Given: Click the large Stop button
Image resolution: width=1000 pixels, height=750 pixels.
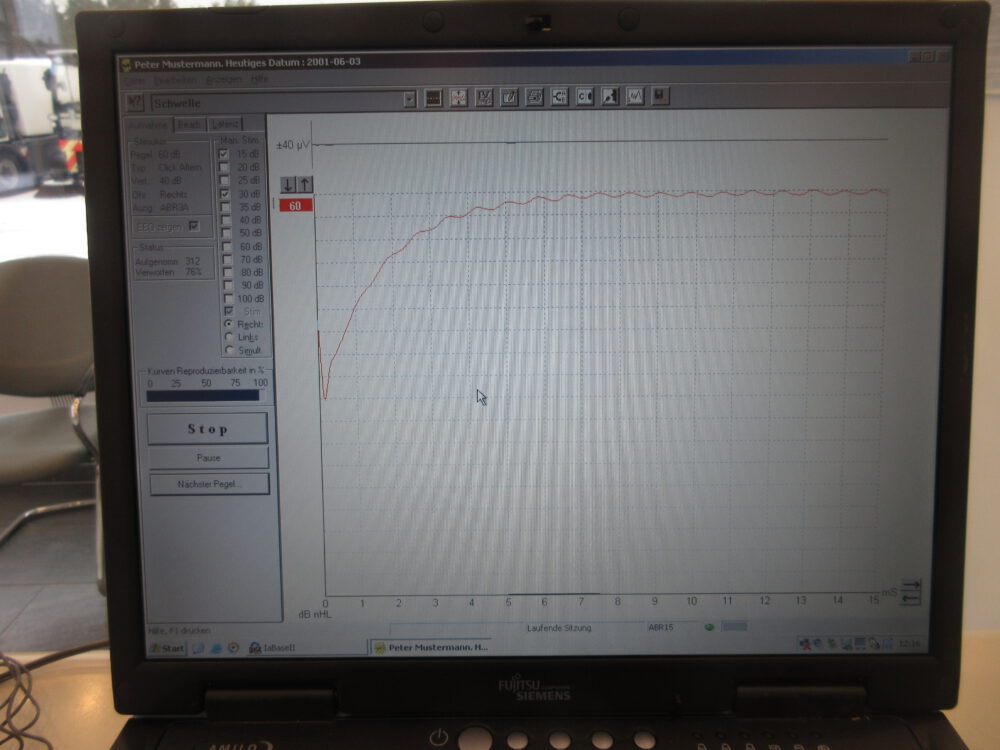Looking at the screenshot, I should click(x=207, y=429).
